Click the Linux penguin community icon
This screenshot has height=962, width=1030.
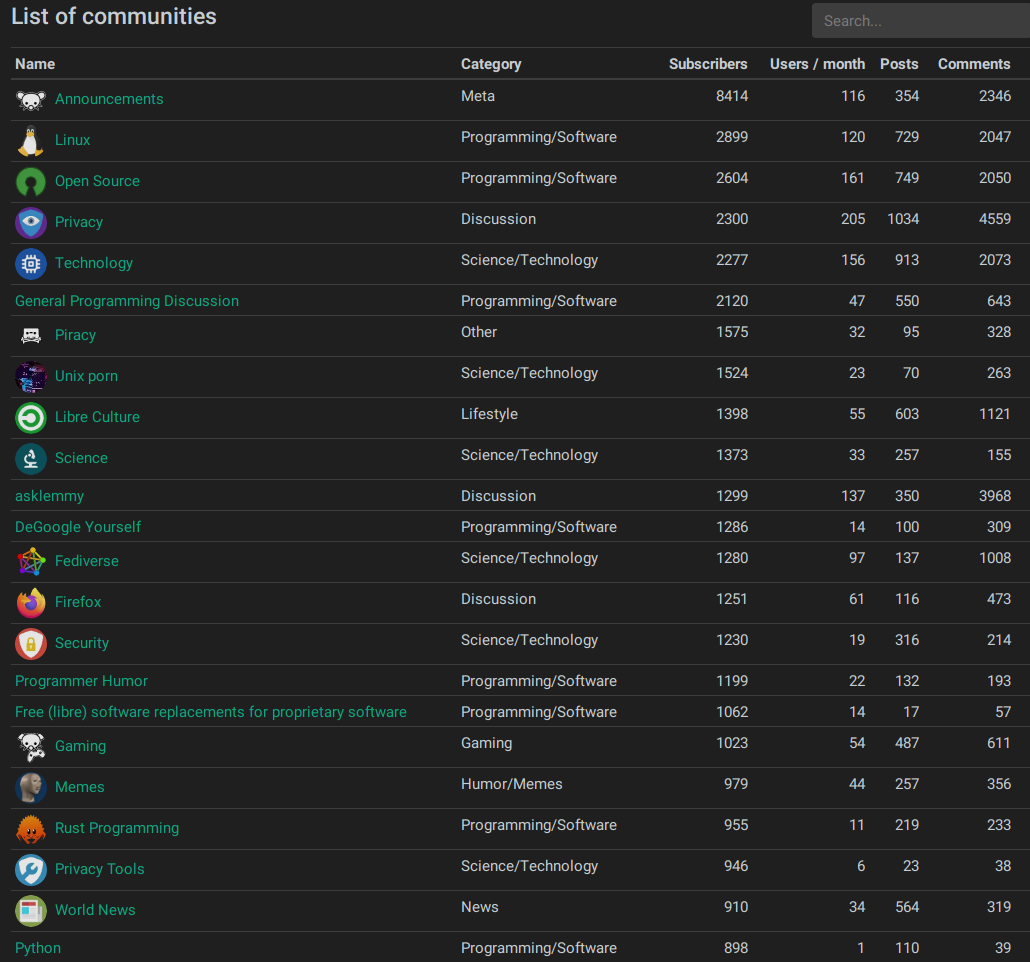tap(31, 141)
